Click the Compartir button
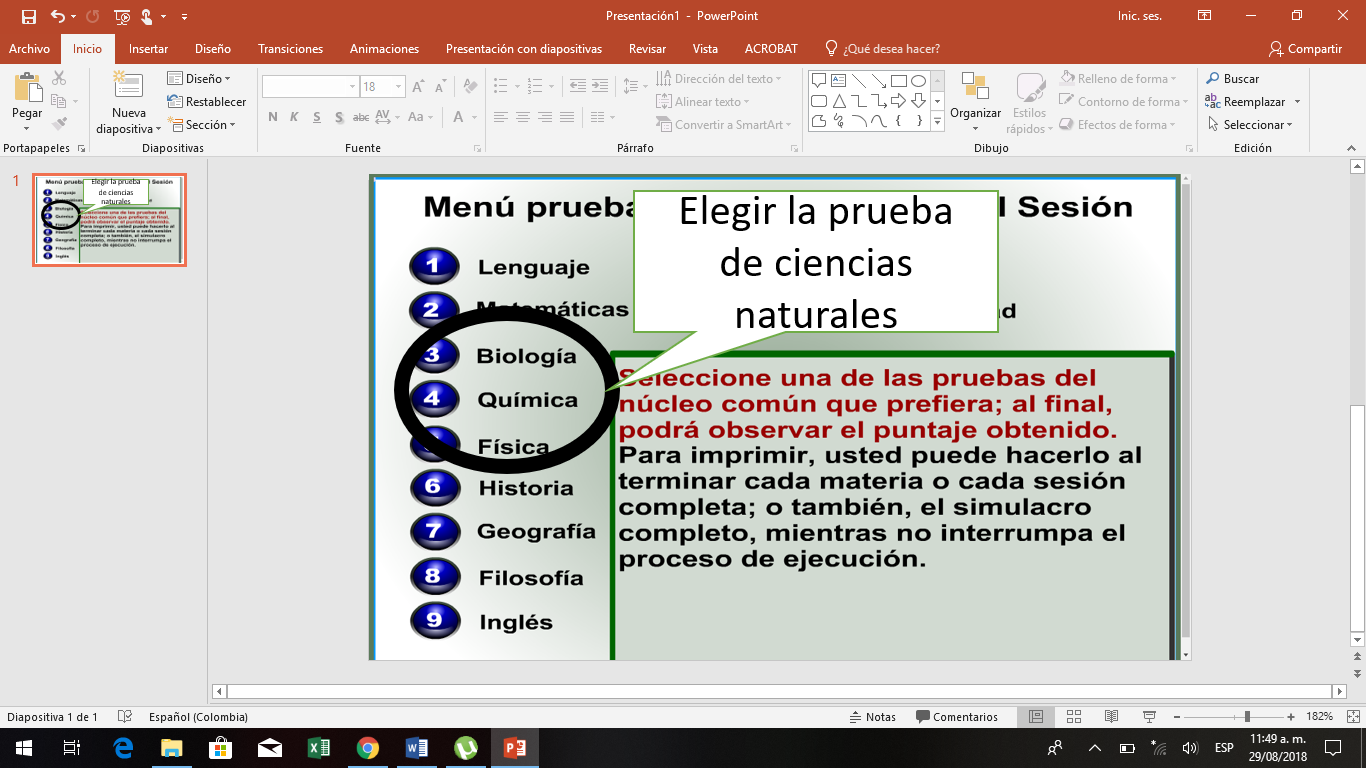Viewport: 1366px width, 768px height. click(x=1305, y=49)
